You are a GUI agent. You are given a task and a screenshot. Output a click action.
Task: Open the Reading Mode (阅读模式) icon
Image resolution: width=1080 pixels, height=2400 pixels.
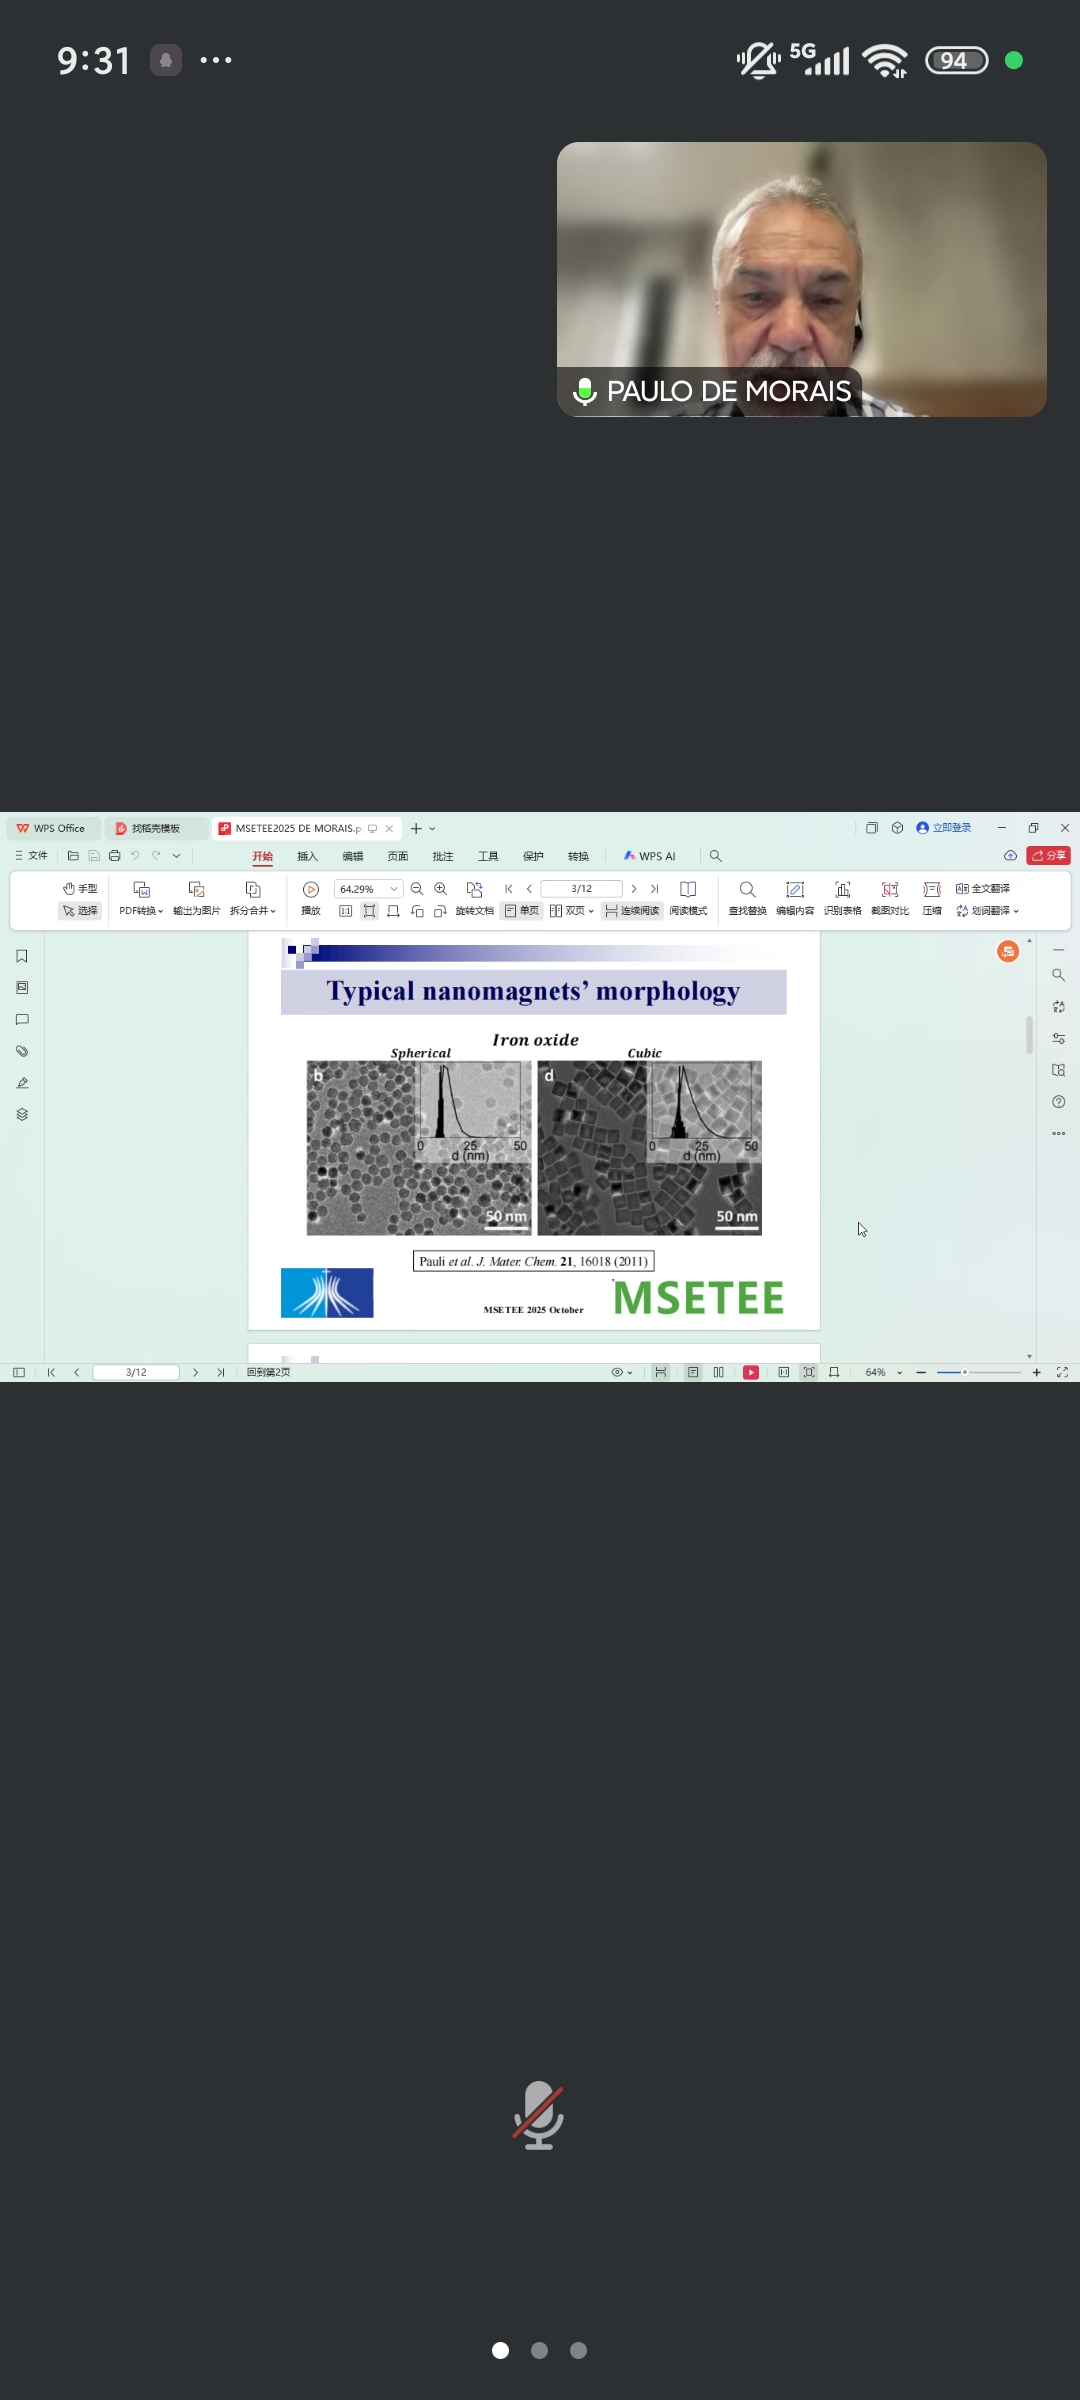click(688, 890)
